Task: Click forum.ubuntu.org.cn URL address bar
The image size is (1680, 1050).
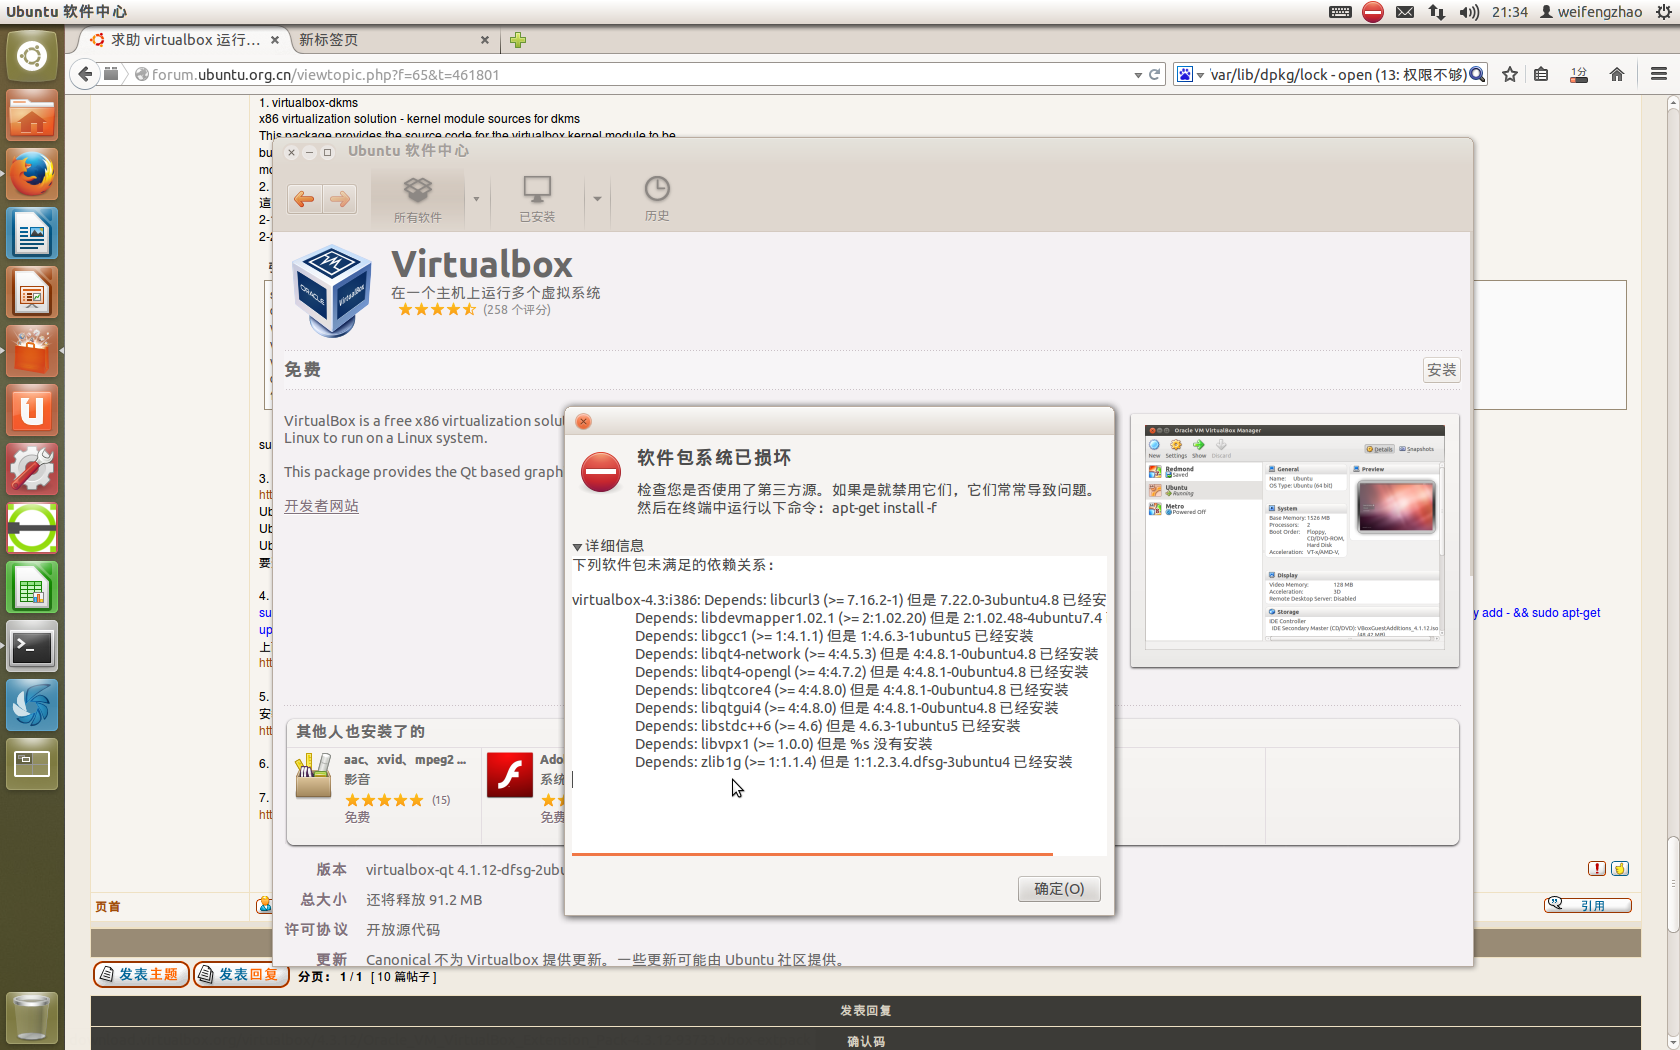Action: pos(638,74)
